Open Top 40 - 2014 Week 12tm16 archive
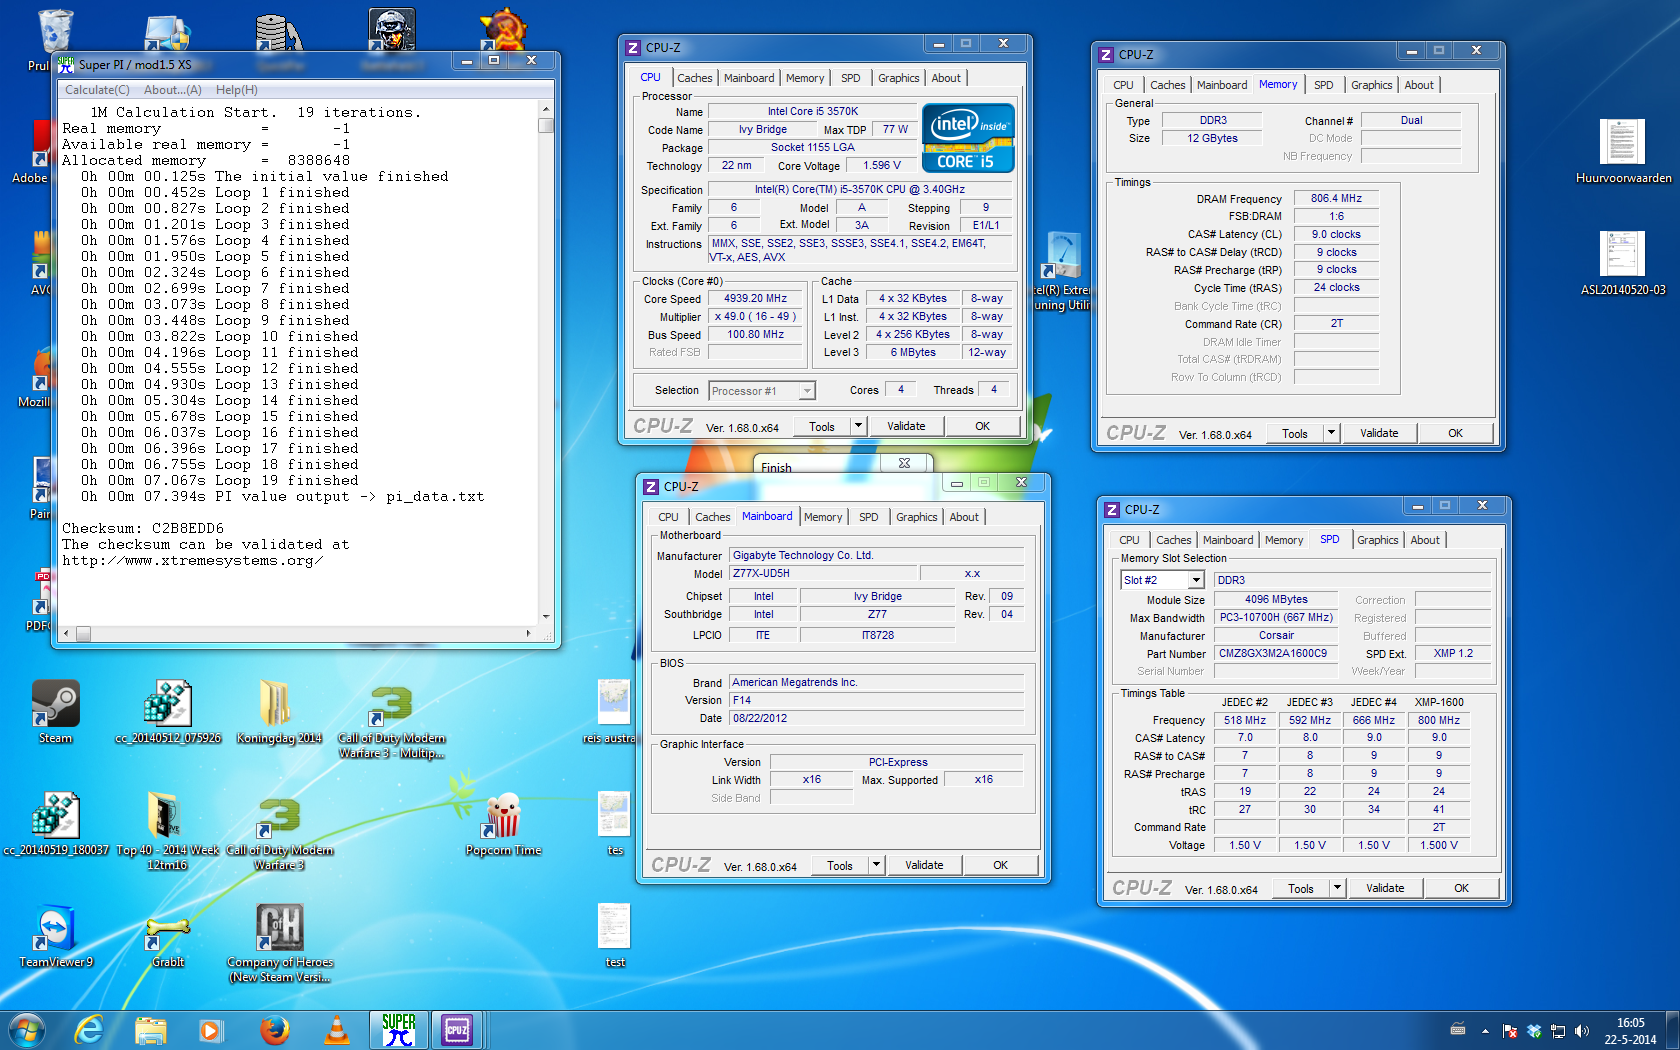1680x1050 pixels. coord(167,830)
